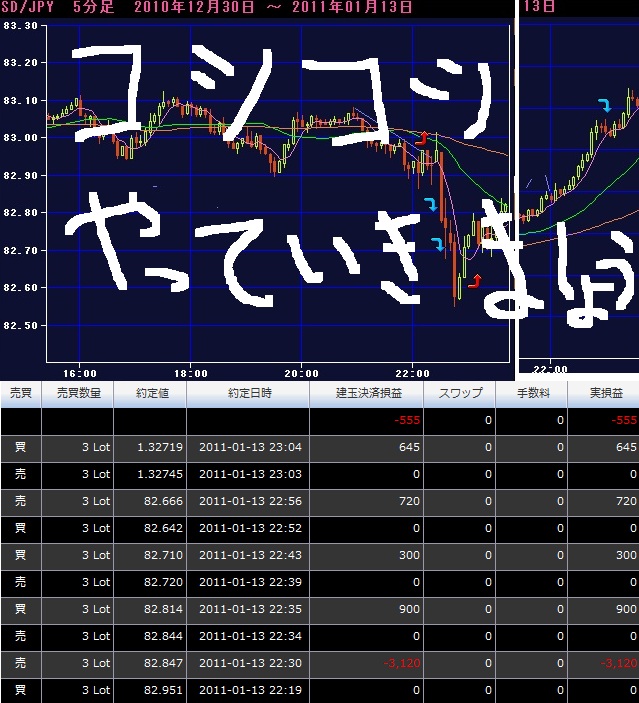639x703 pixels.
Task: Click the timestamp 2011-01-13 23:04
Action: click(251, 447)
